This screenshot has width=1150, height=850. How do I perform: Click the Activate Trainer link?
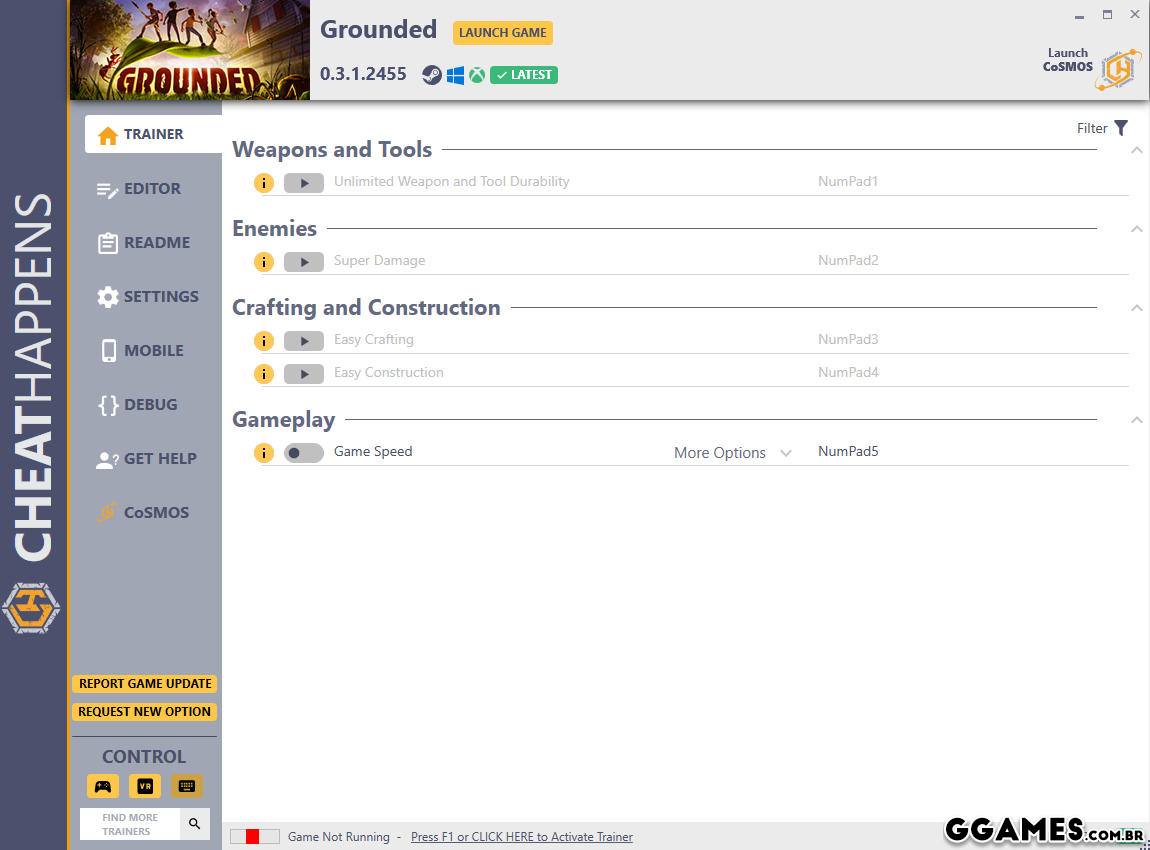[x=521, y=837]
